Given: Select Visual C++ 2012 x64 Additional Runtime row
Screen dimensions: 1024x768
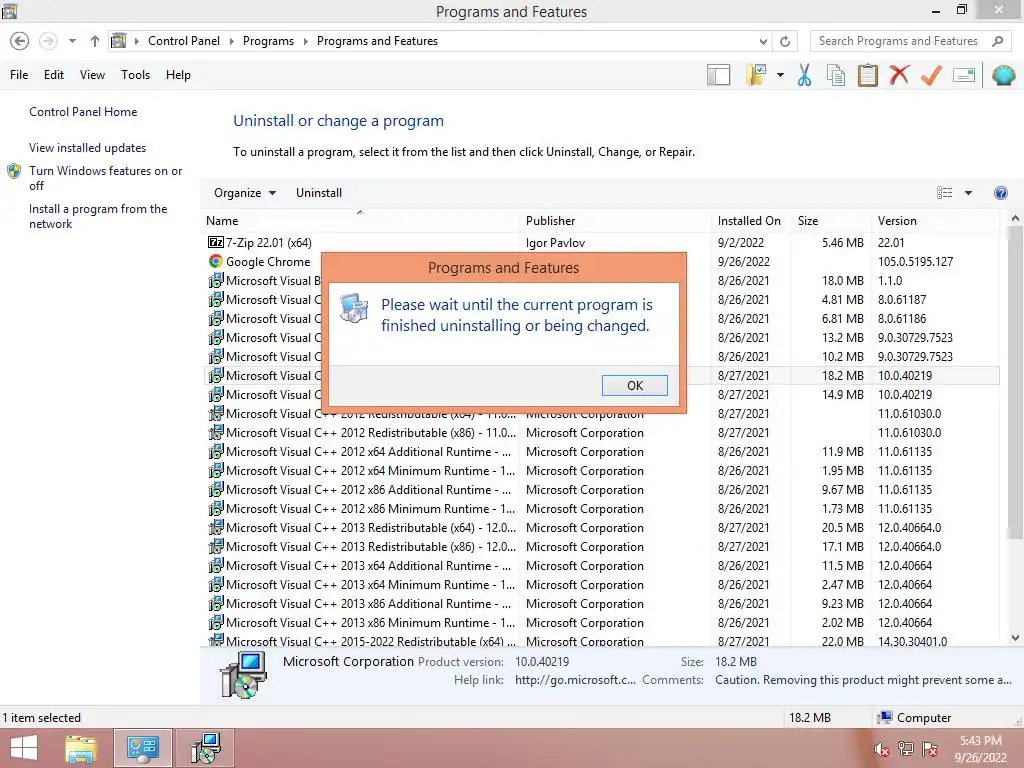Looking at the screenshot, I should coord(601,451).
